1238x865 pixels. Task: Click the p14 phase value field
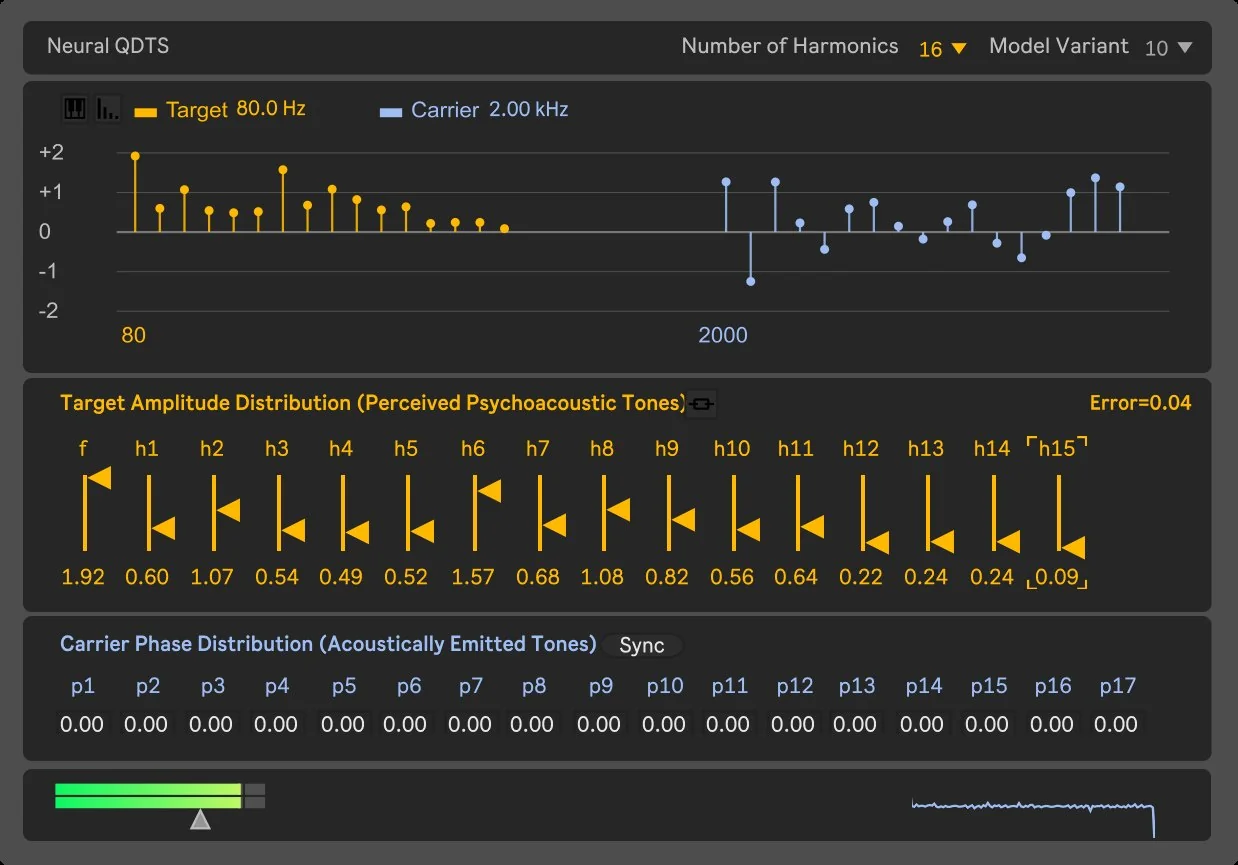(x=923, y=725)
